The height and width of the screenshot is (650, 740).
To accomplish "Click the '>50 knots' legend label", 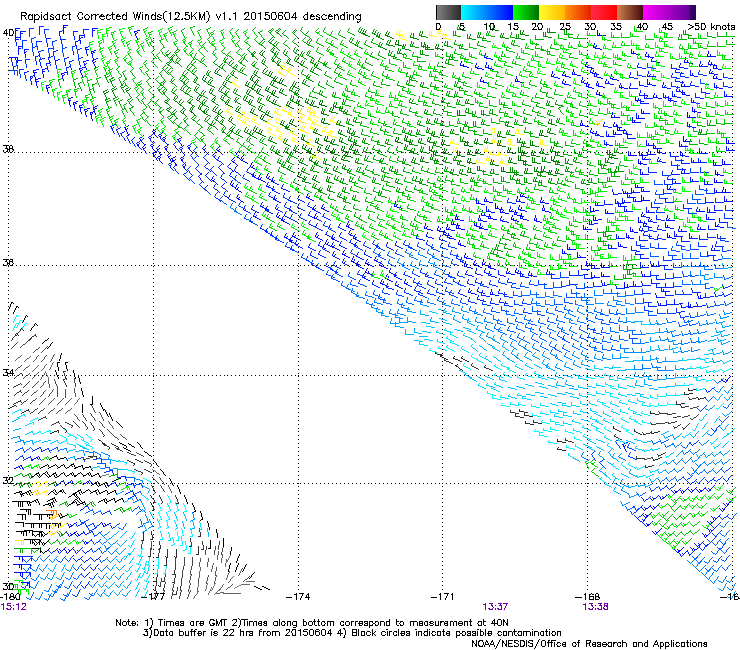I will pyautogui.click(x=711, y=26).
